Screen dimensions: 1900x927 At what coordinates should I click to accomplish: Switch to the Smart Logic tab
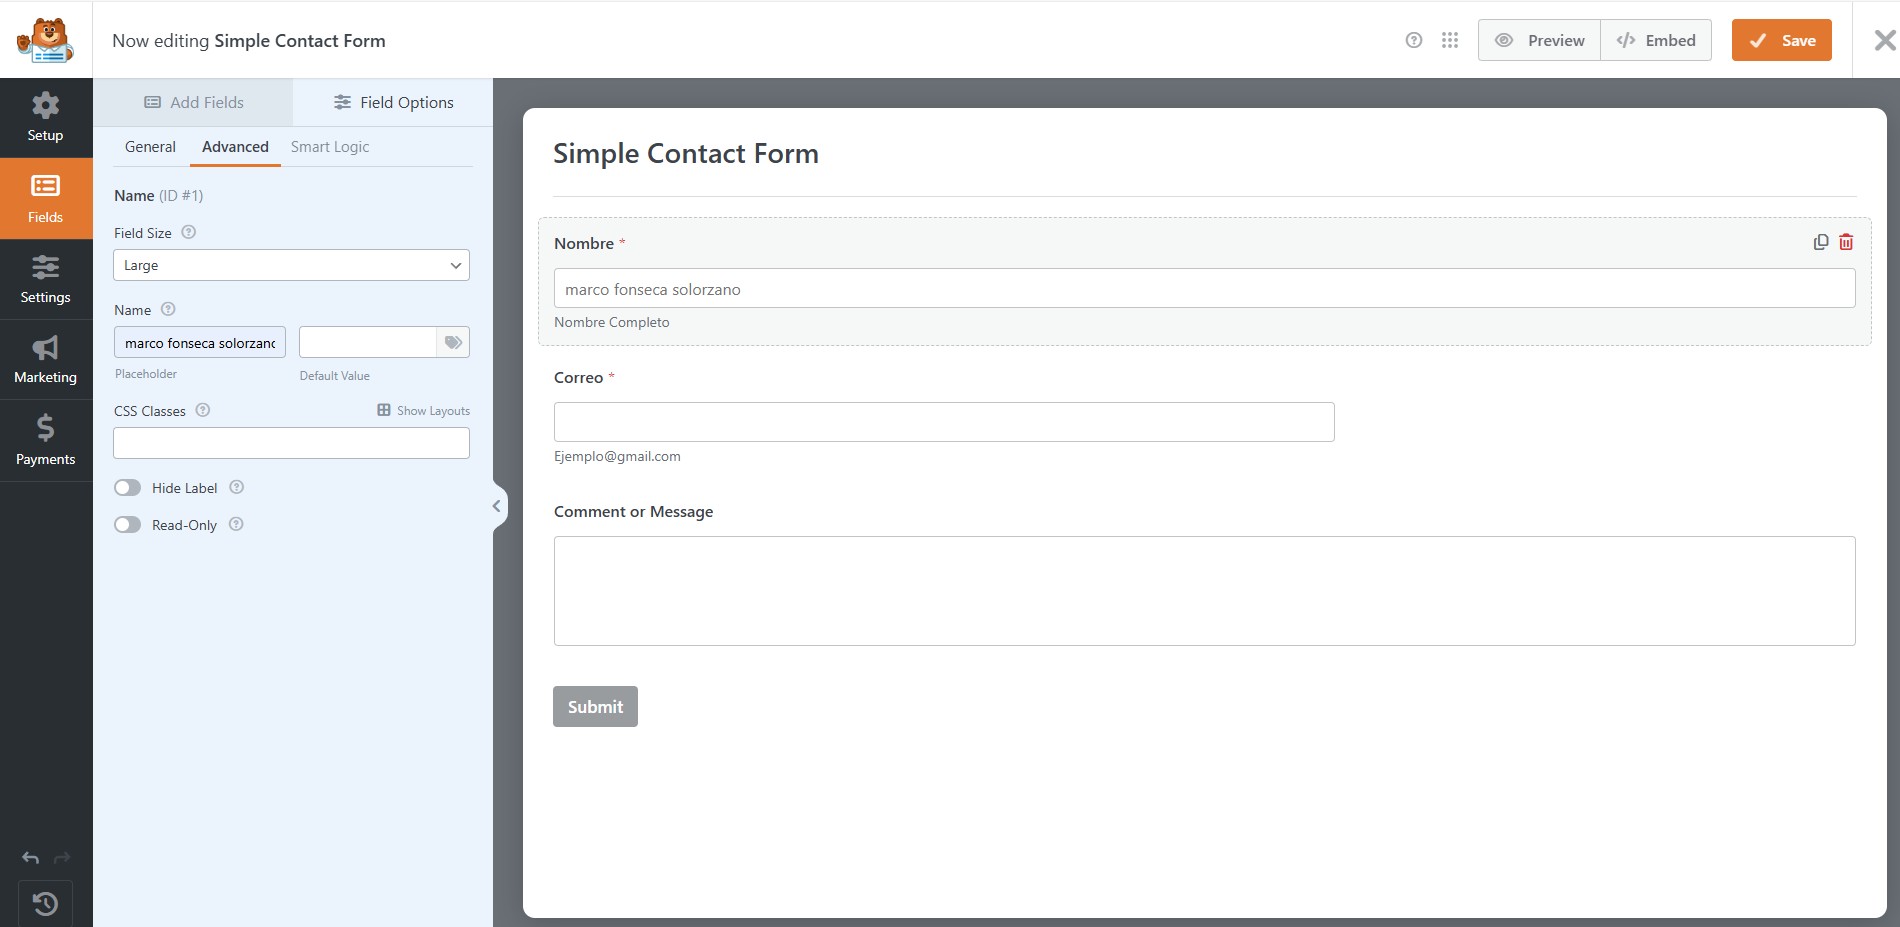tap(329, 146)
